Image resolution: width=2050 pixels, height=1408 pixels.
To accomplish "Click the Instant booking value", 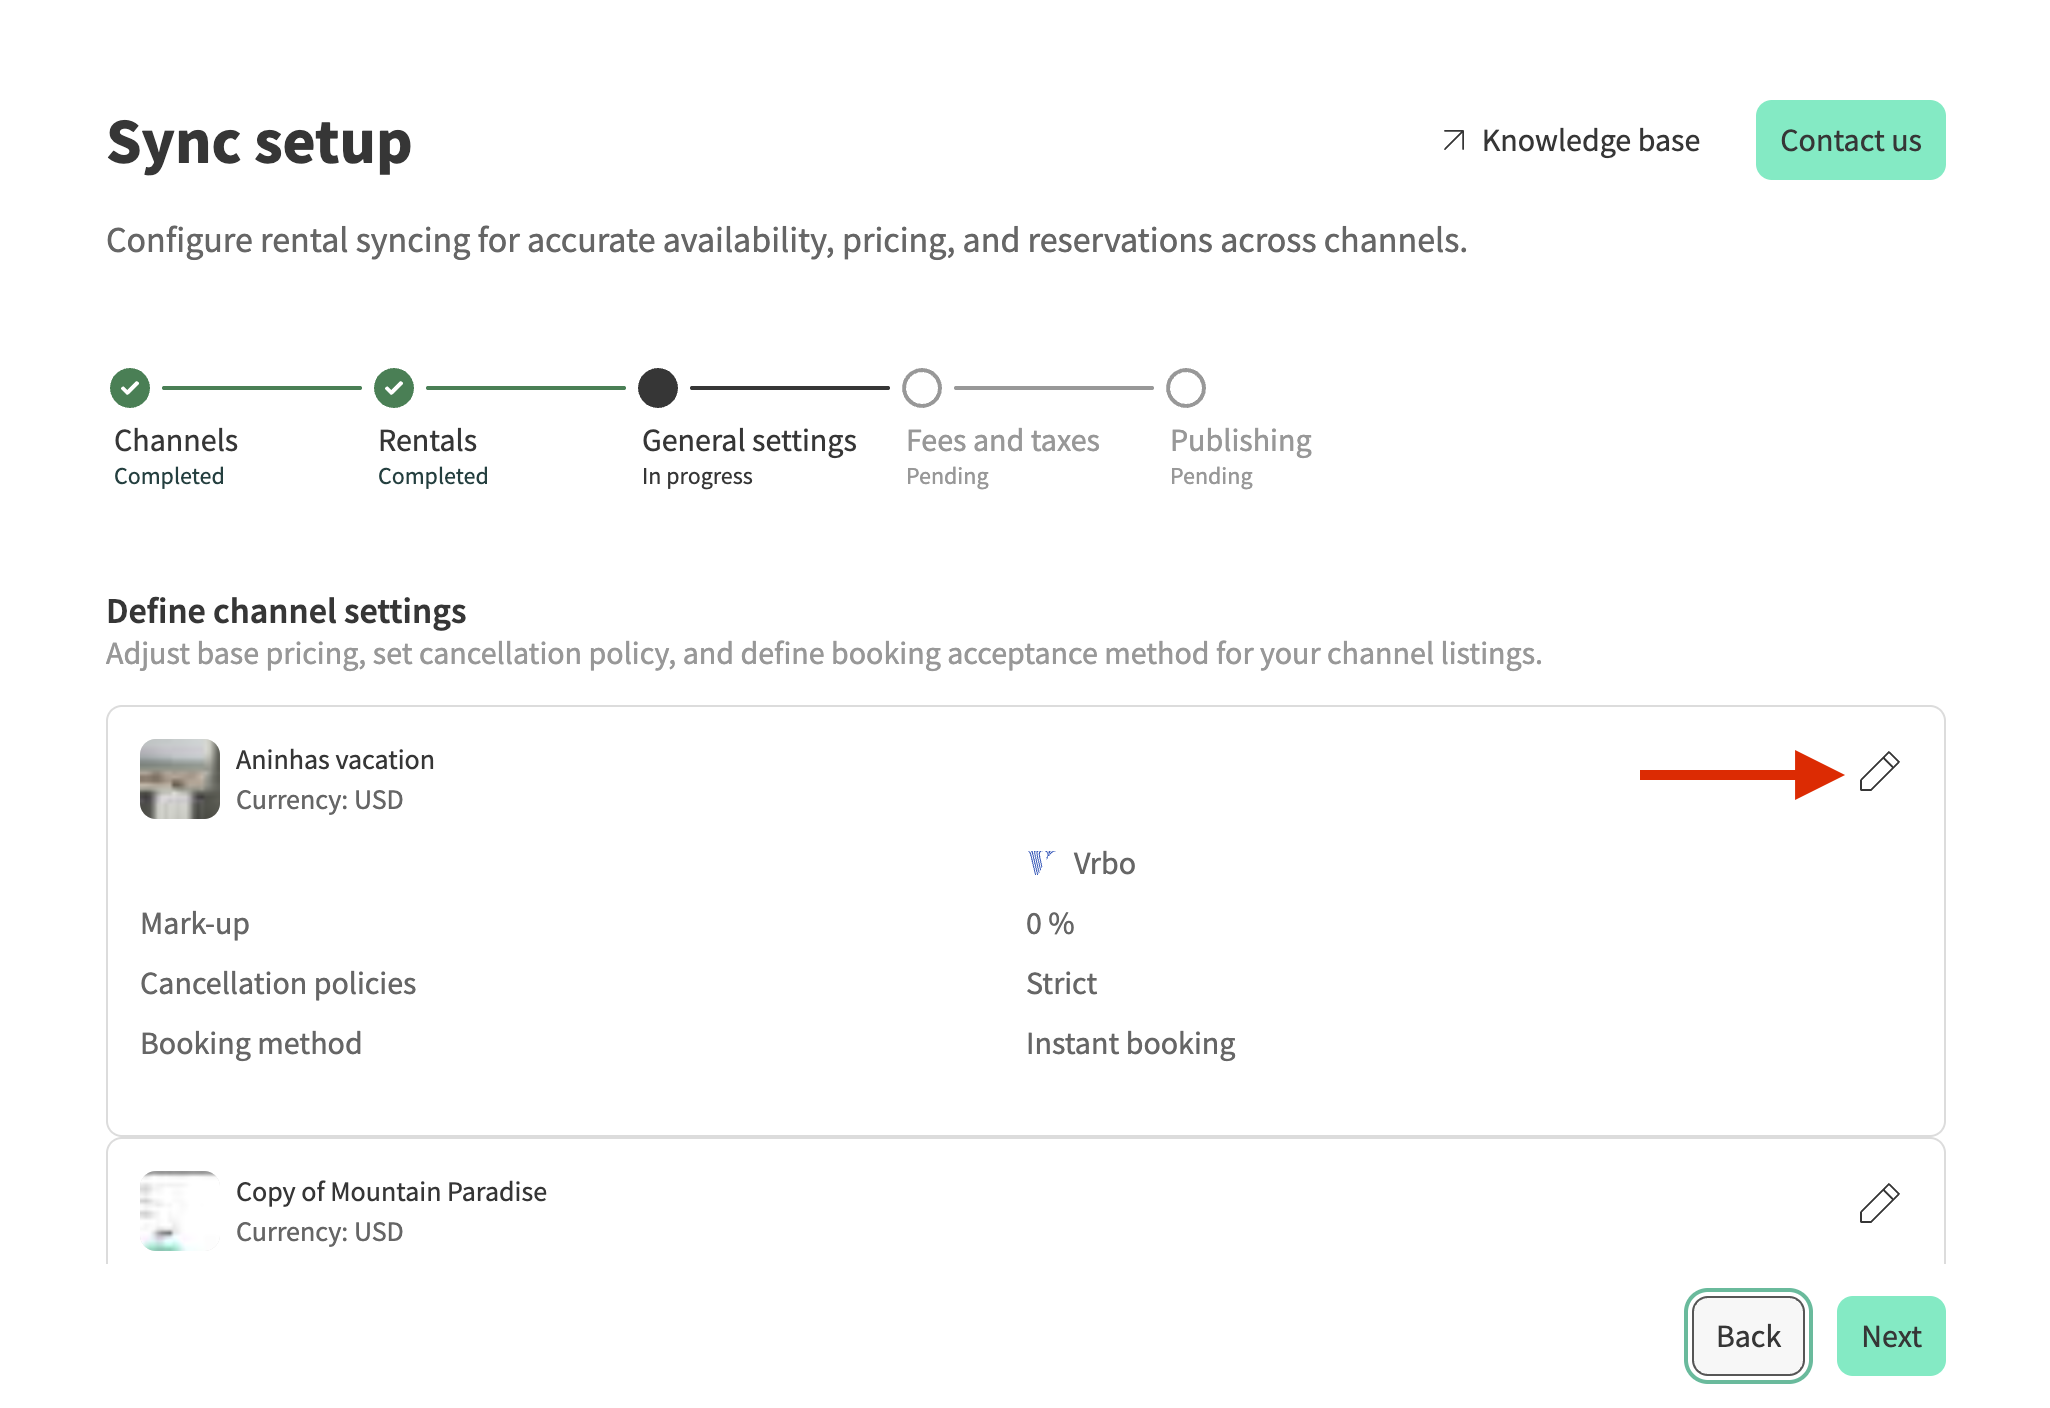I will tap(1130, 1044).
